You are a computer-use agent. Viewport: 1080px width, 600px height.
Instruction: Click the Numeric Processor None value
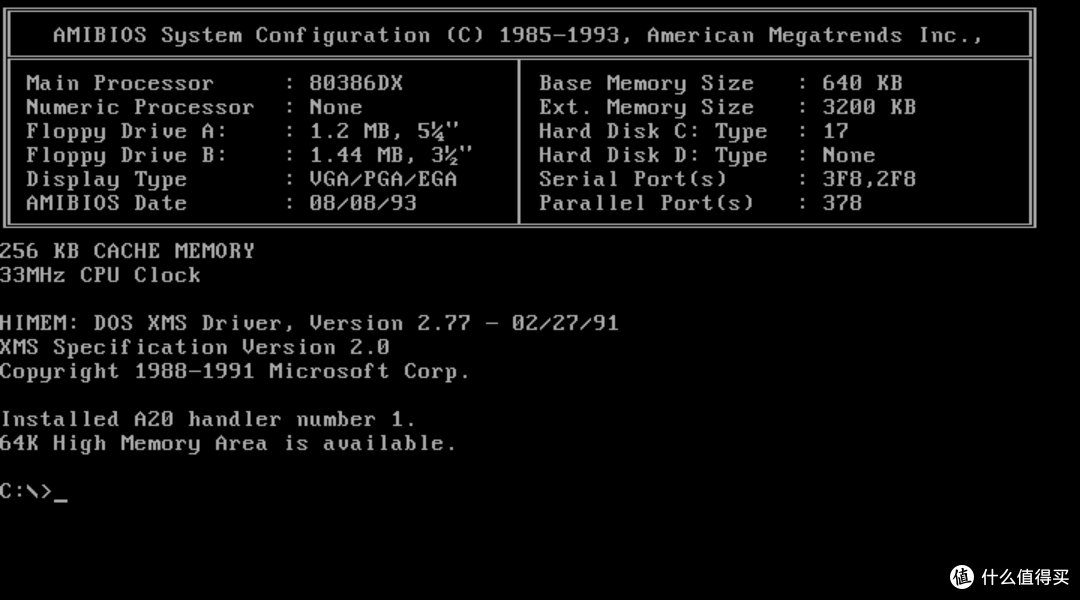(335, 107)
